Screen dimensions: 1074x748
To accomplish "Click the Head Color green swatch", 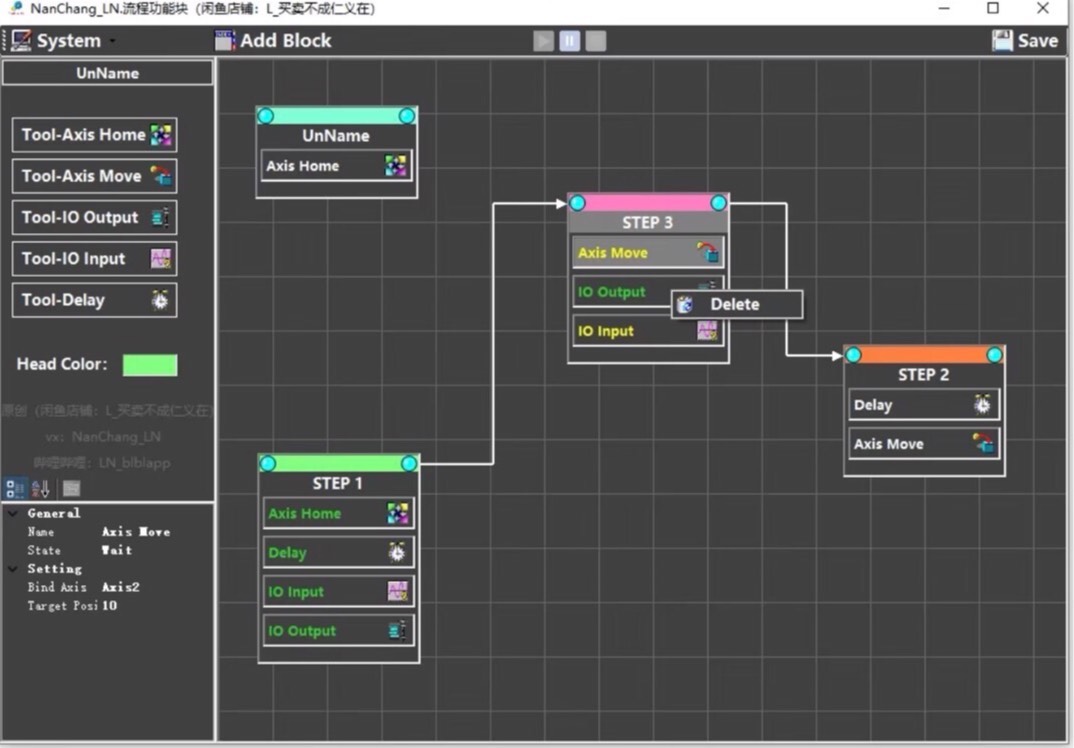I will tap(150, 365).
